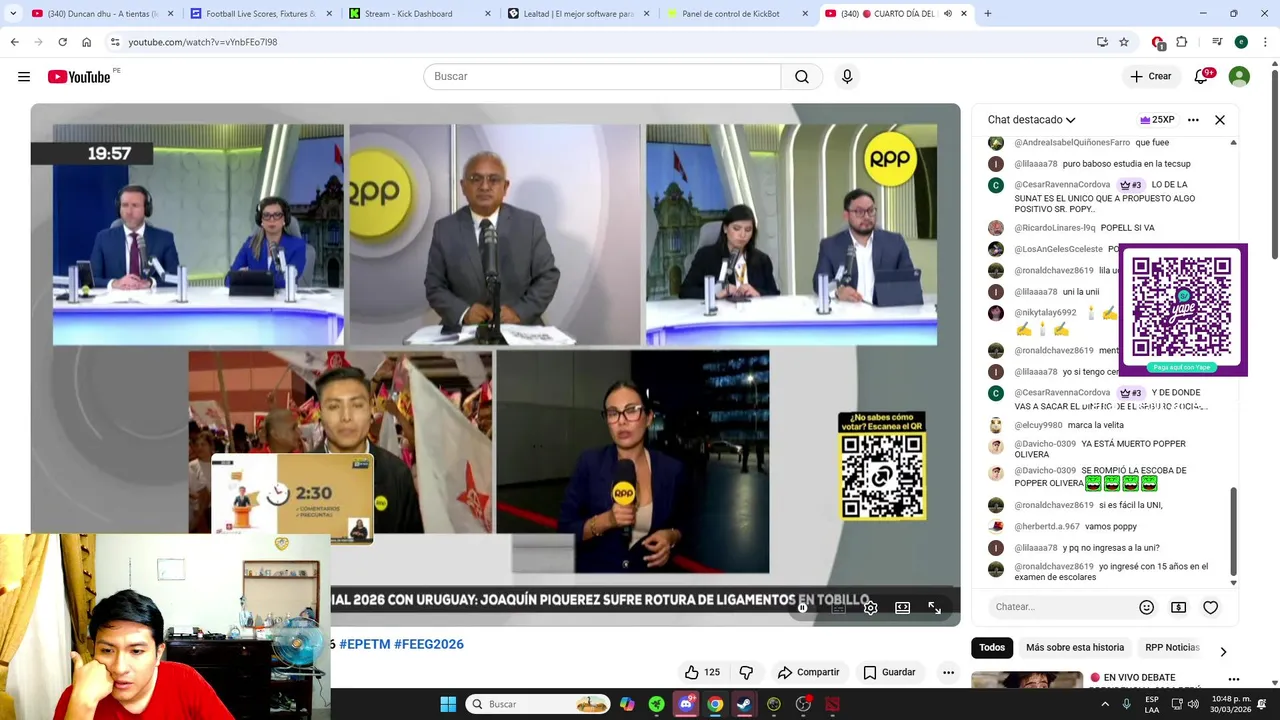1280x720 pixels.
Task: Toggle microphone in system tray
Action: click(1126, 704)
